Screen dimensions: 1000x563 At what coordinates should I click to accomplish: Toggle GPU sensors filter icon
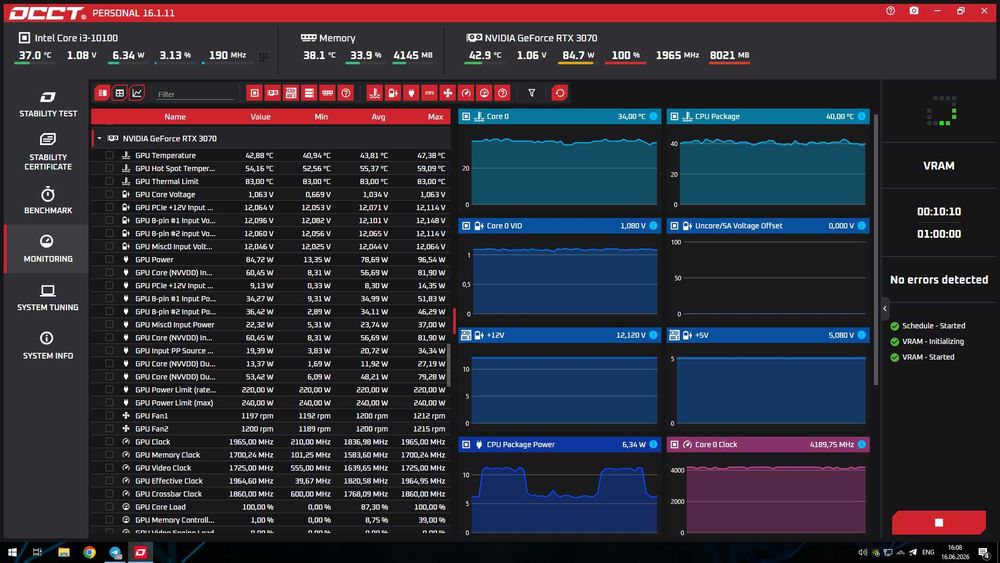pos(272,93)
